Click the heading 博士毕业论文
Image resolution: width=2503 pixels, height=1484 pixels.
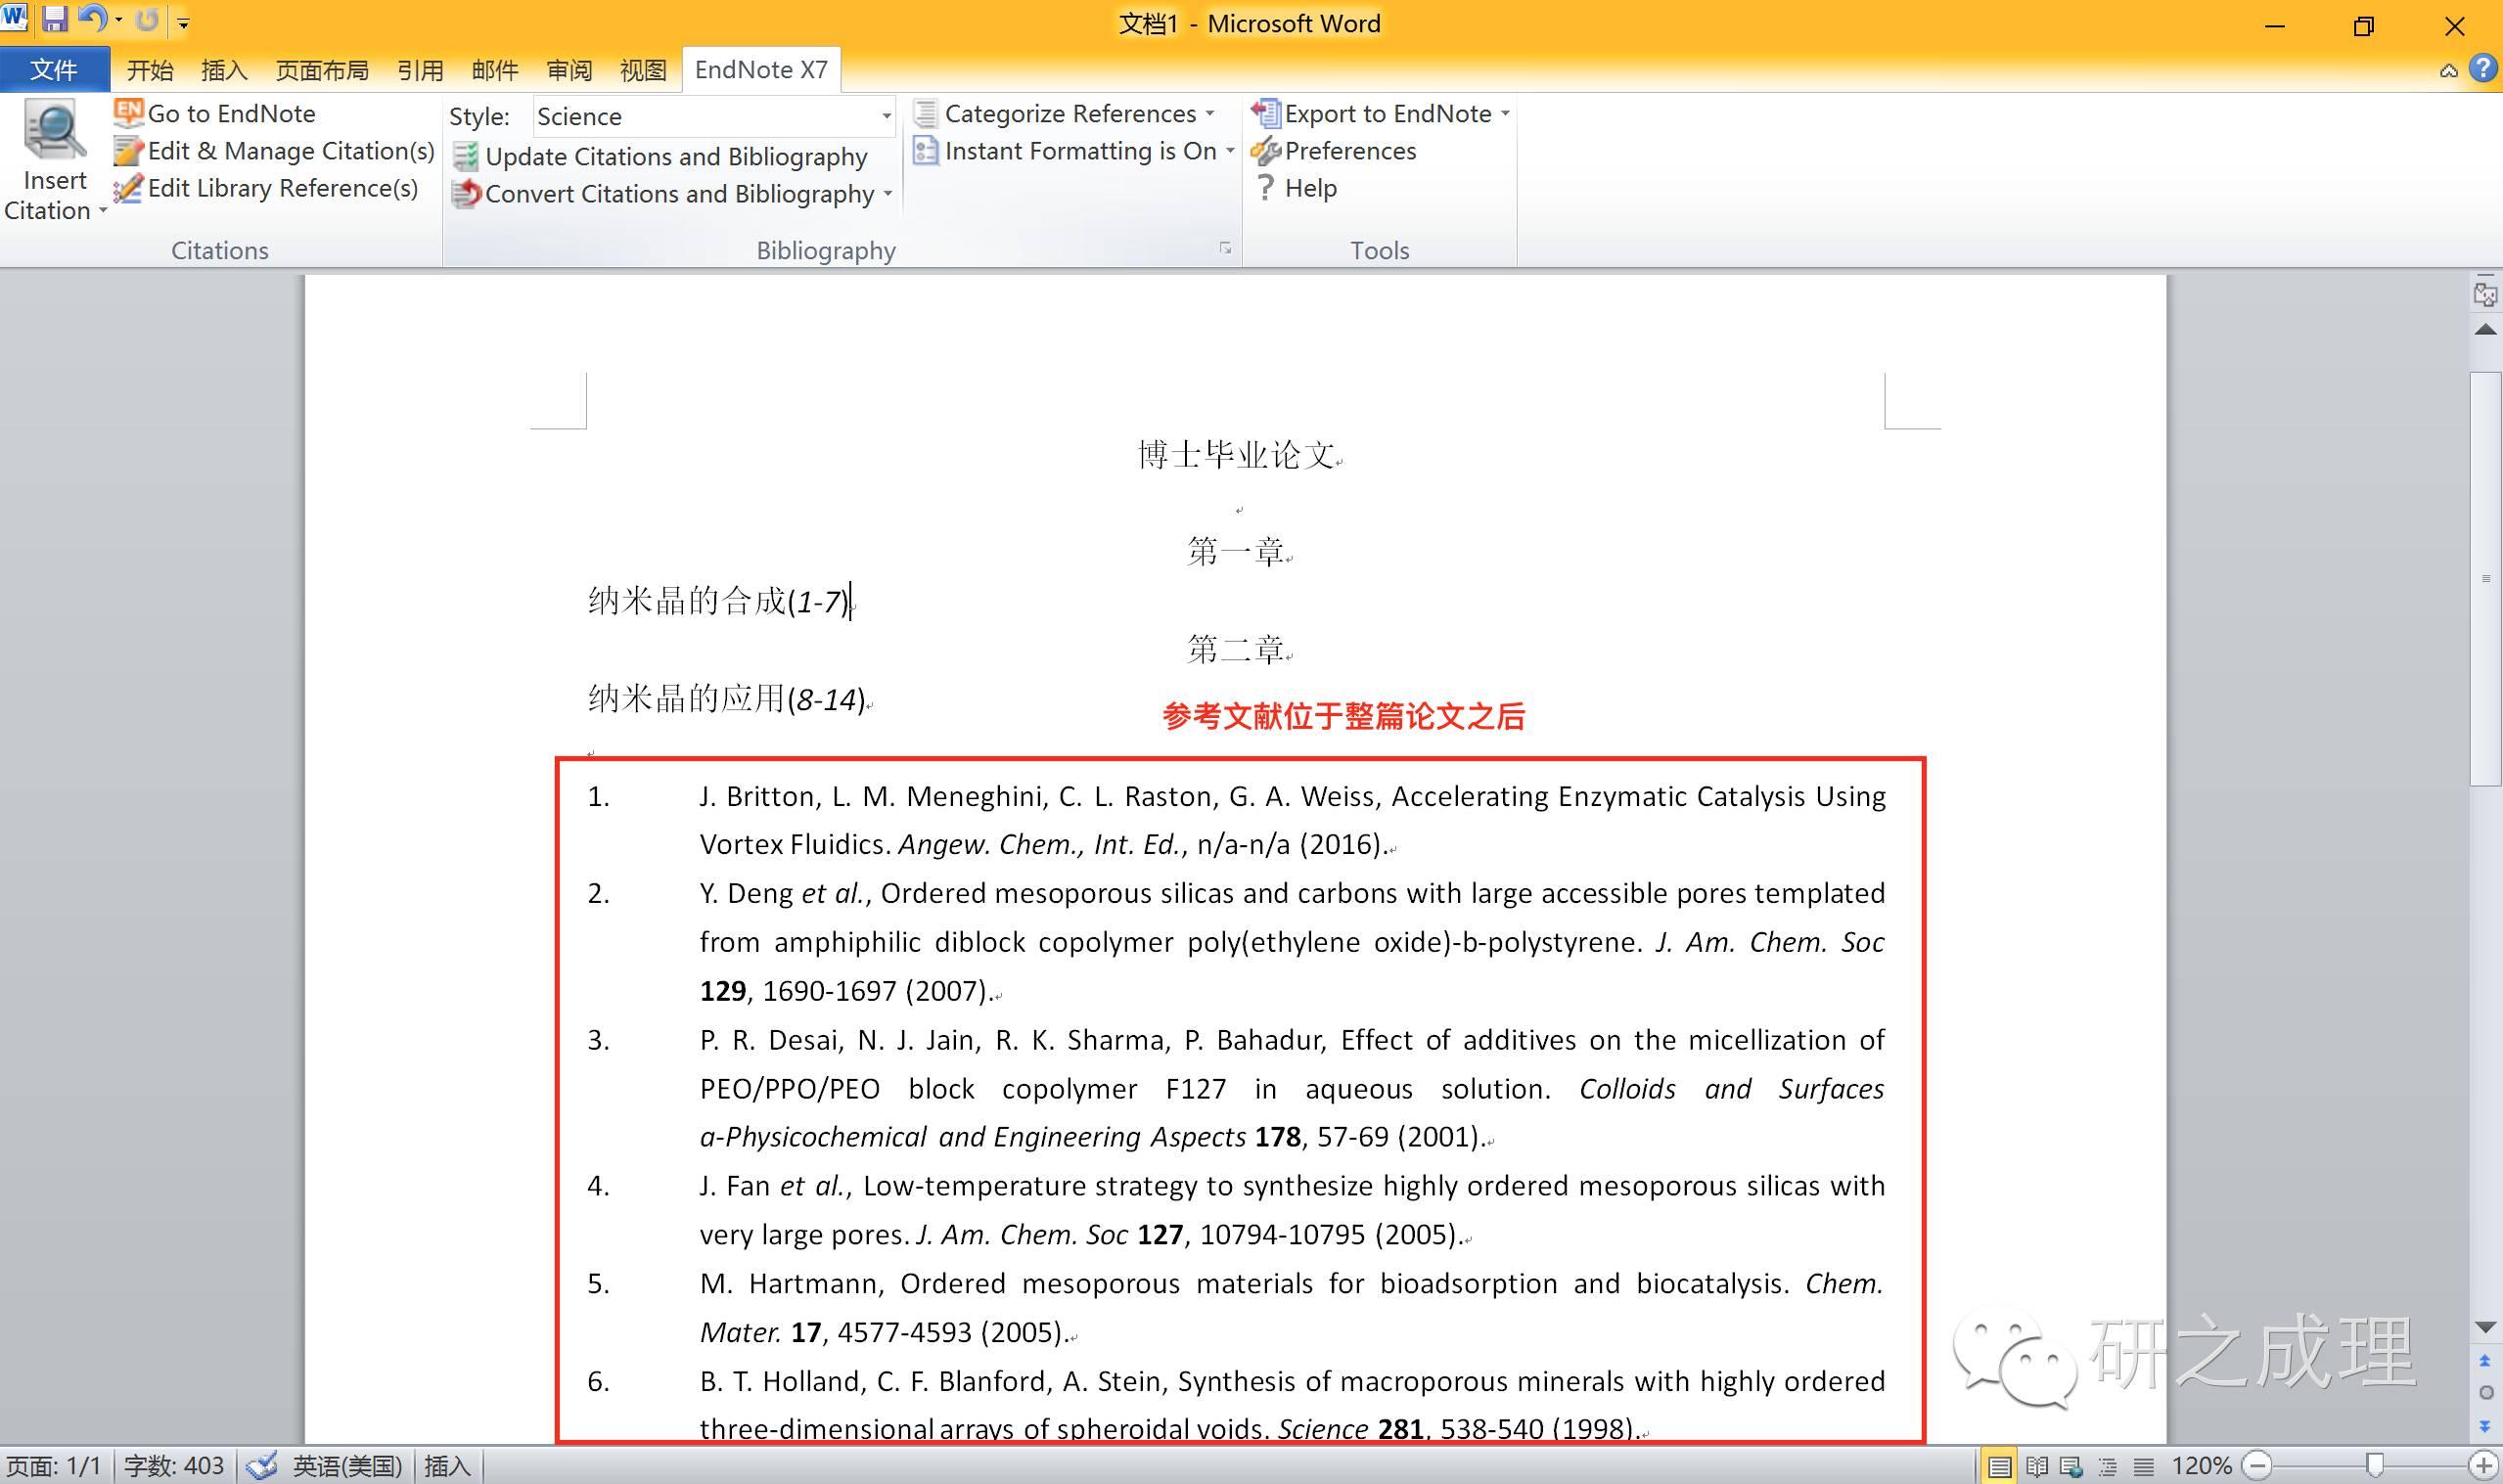pos(1237,455)
